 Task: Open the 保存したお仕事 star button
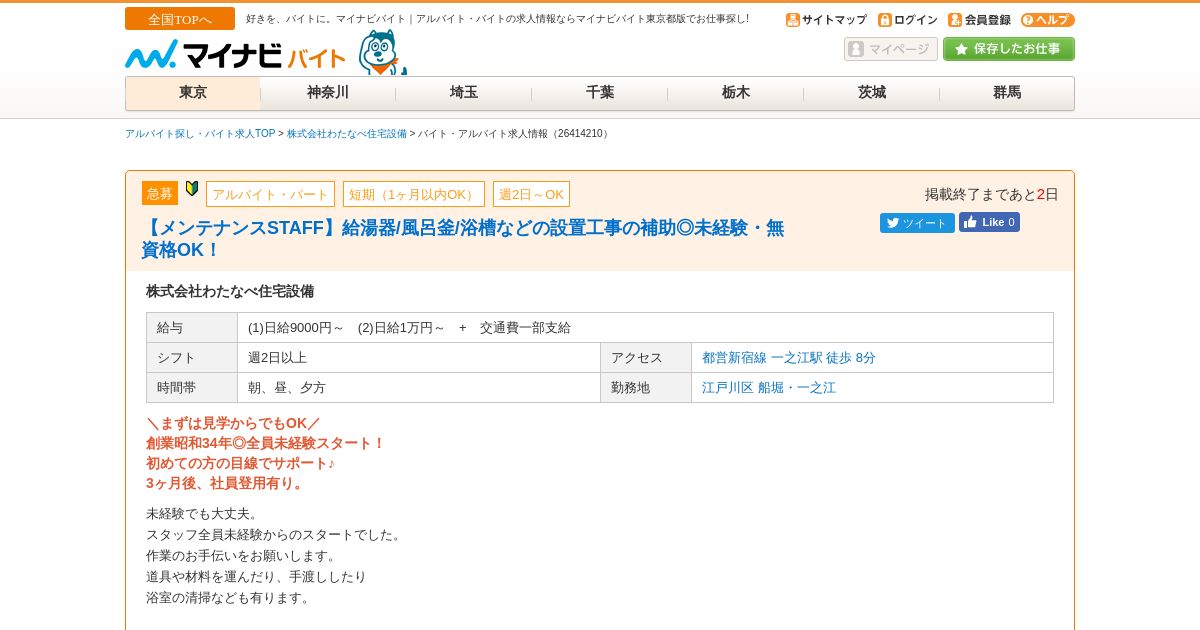click(x=1009, y=49)
